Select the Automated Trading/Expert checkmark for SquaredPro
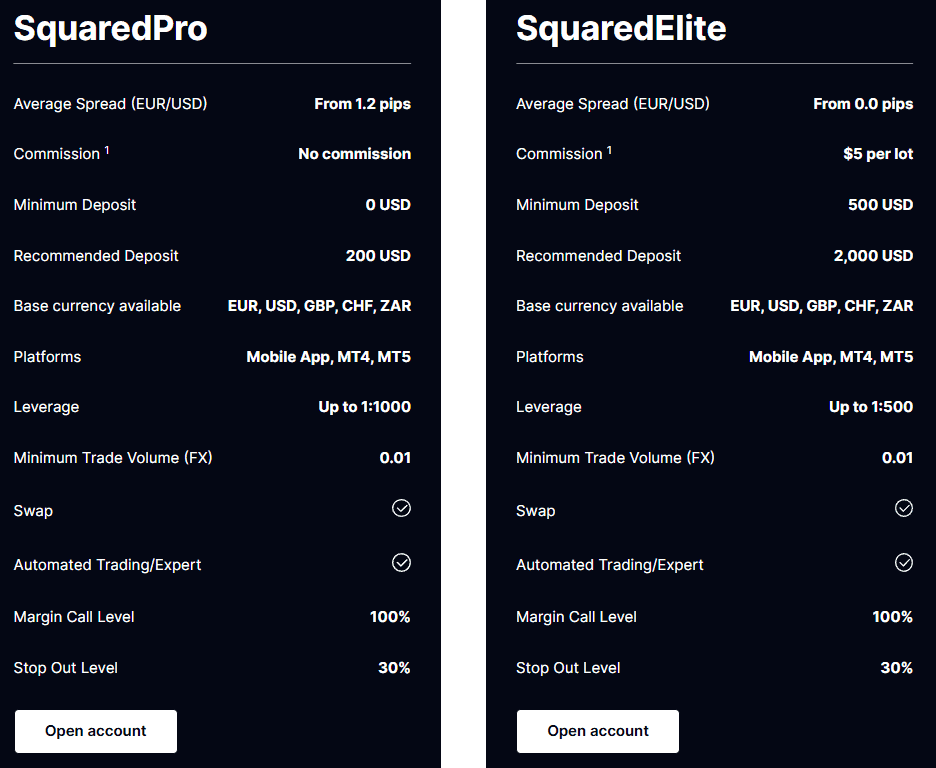936x768 pixels. coord(401,562)
